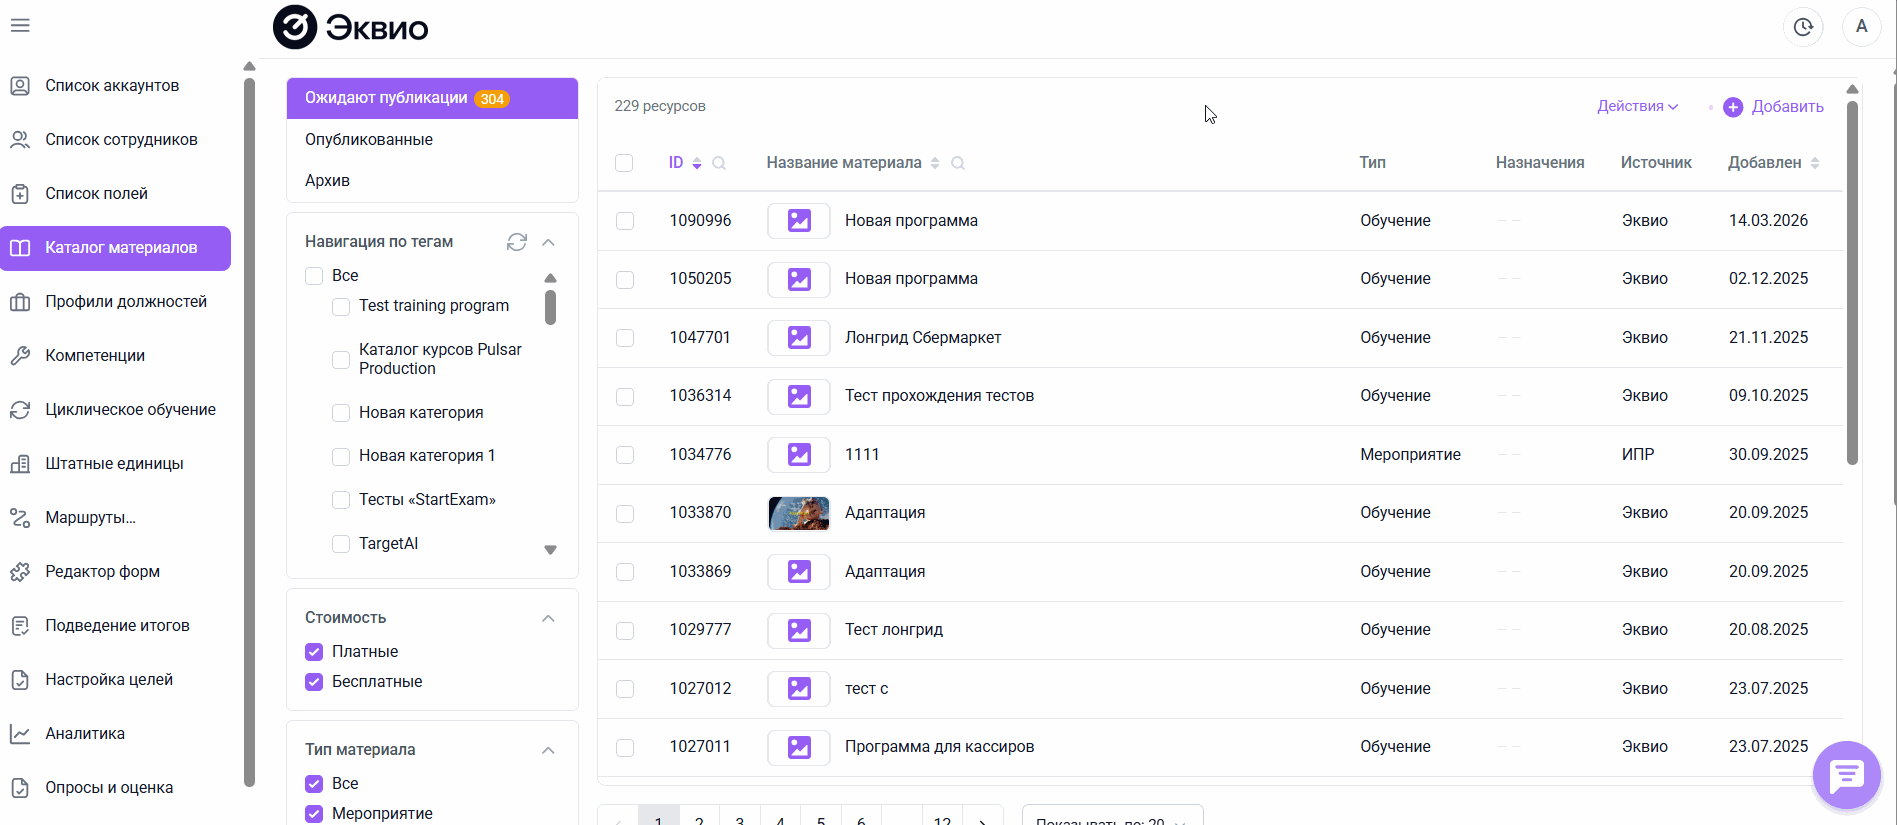This screenshot has height=825, width=1897.
Task: Switch to Архив tab
Action: click(x=432, y=181)
